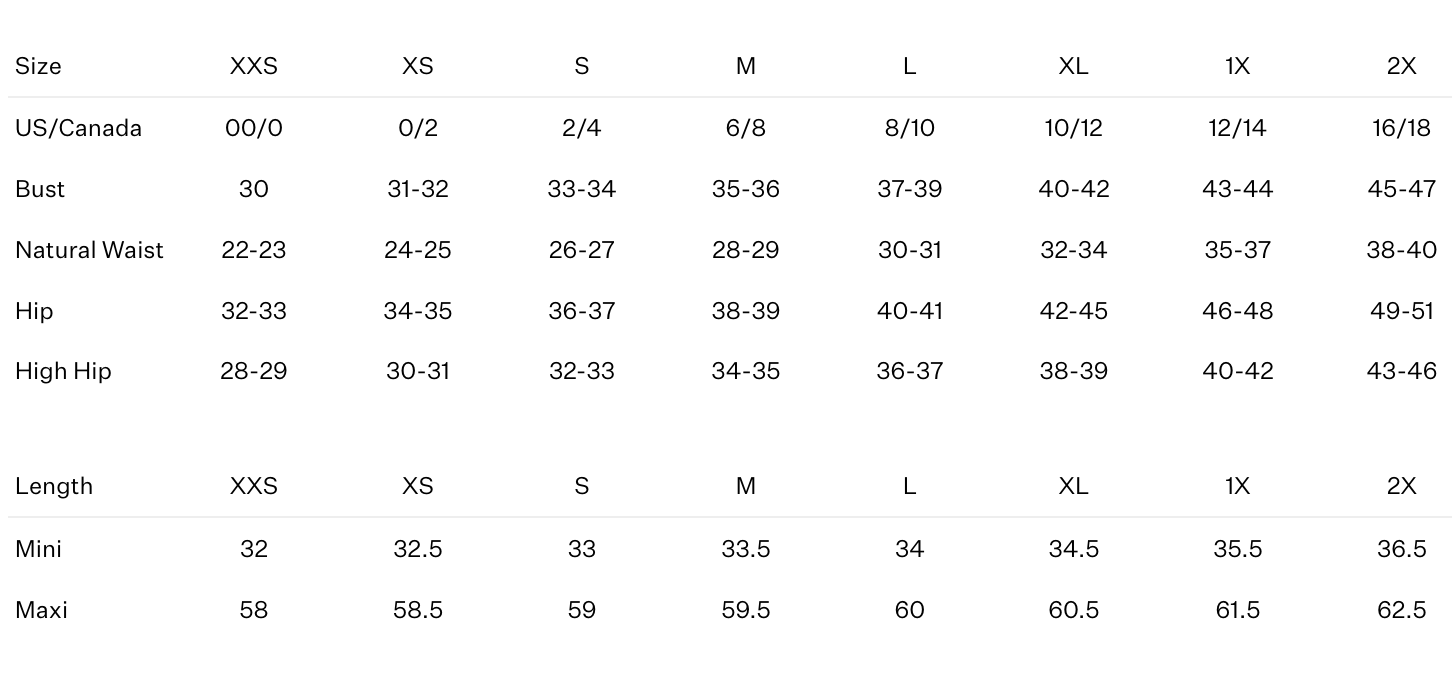The width and height of the screenshot is (1452, 700).
Task: Click Hip measurement 46-48 for size 1X
Action: (x=1237, y=311)
